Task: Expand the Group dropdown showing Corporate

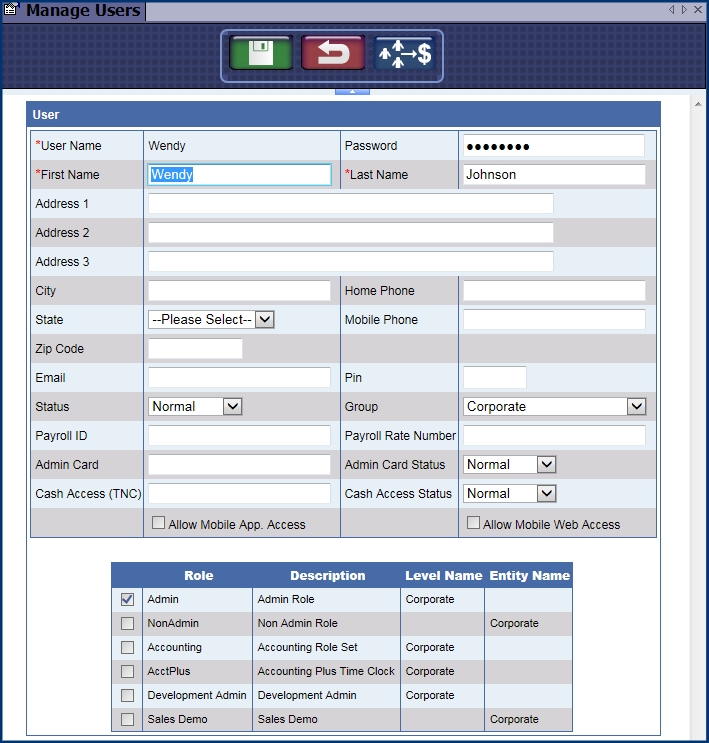Action: click(x=636, y=407)
